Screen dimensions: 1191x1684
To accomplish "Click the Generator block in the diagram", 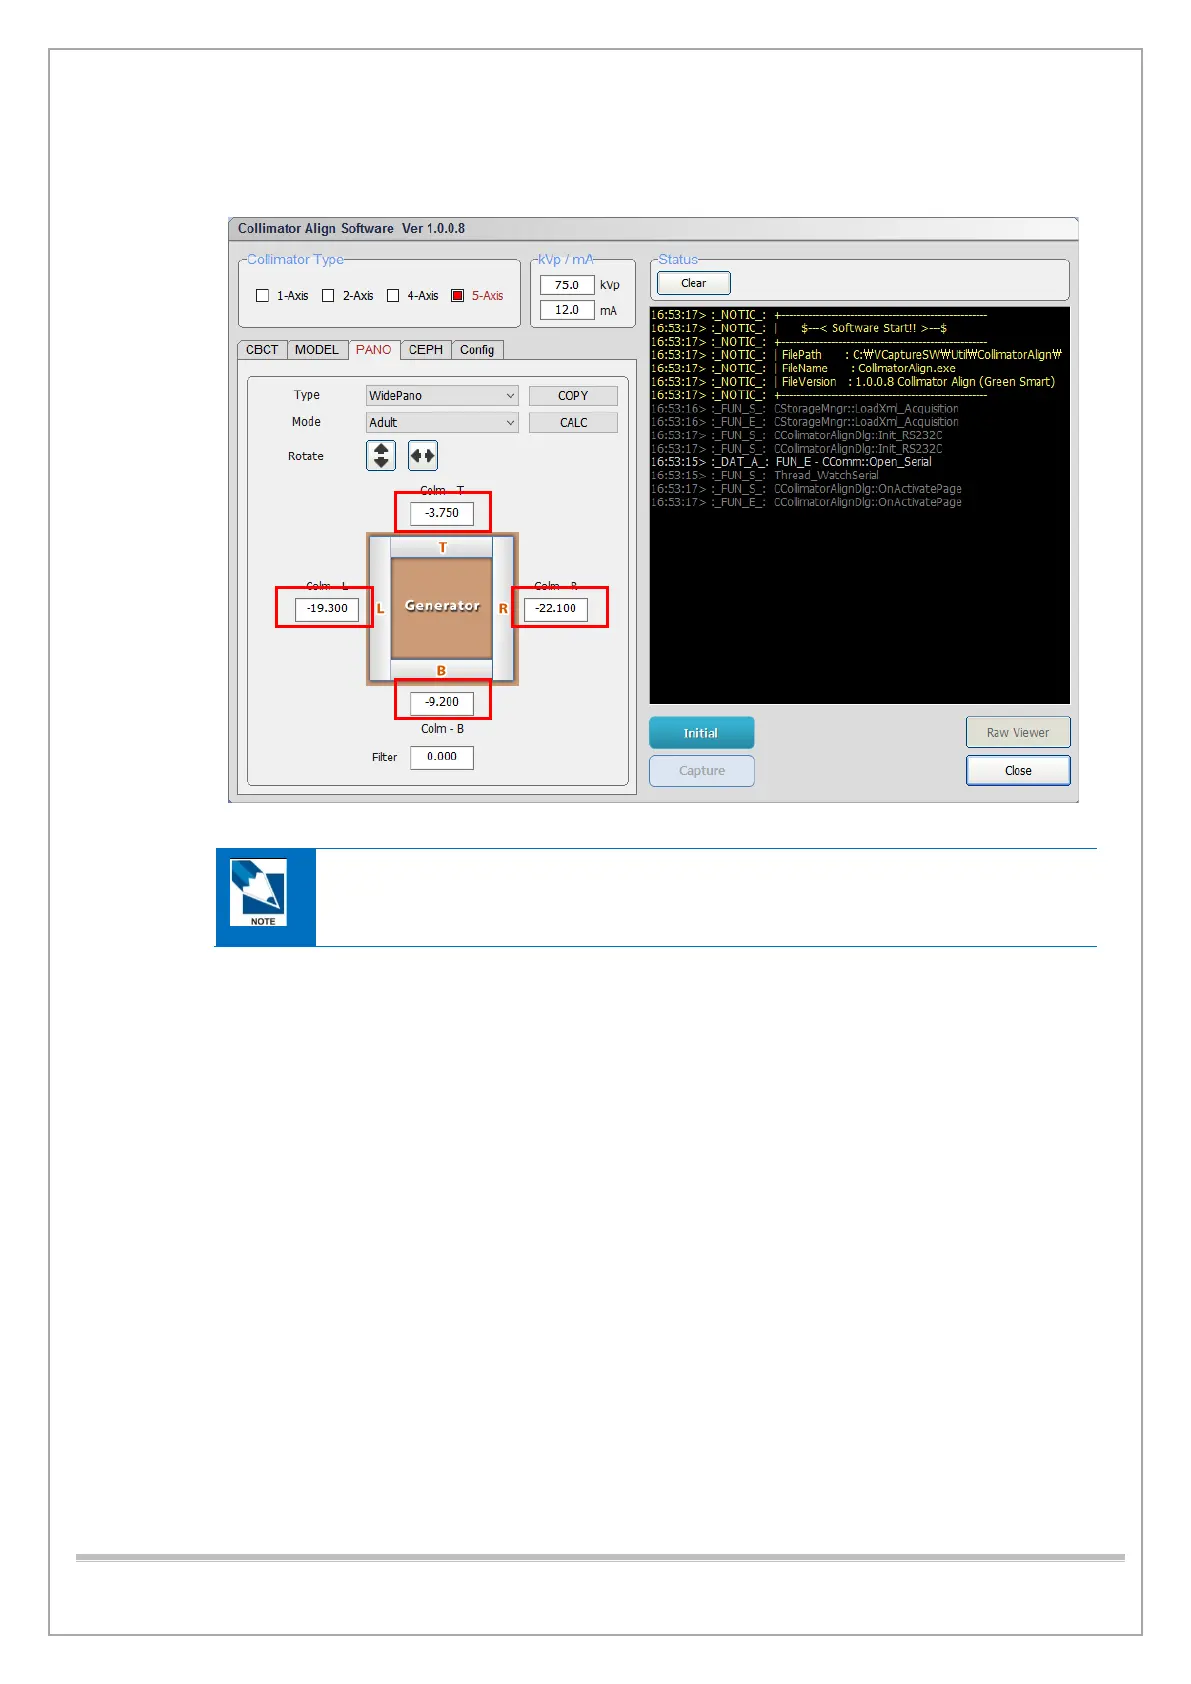I will 442,606.
